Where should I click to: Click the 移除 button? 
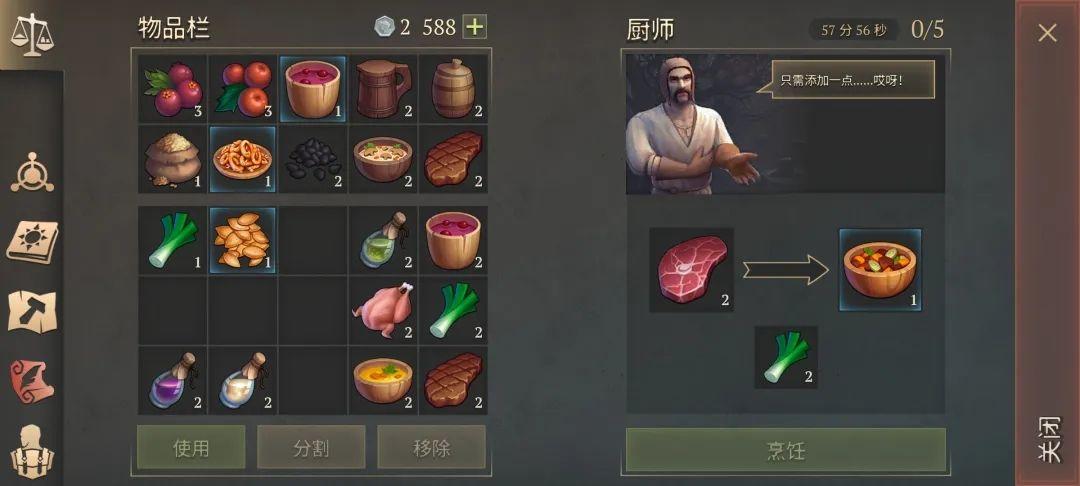[432, 447]
